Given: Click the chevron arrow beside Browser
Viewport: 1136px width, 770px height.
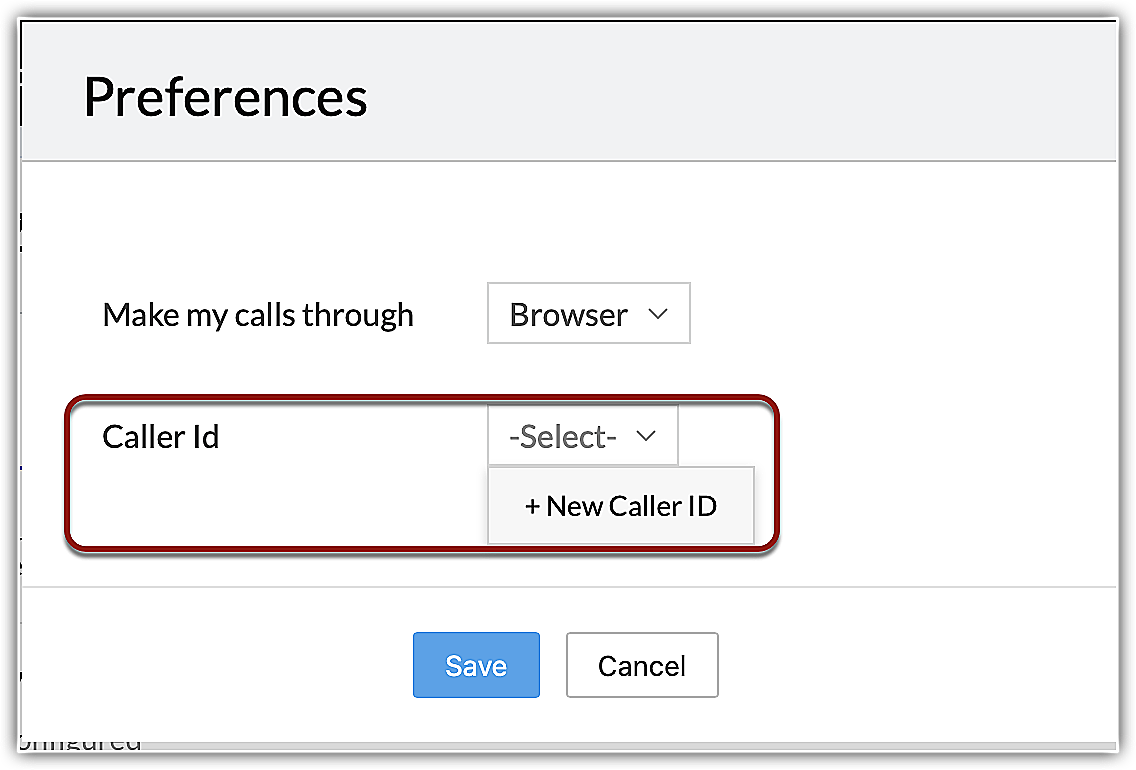Looking at the screenshot, I should [x=657, y=314].
